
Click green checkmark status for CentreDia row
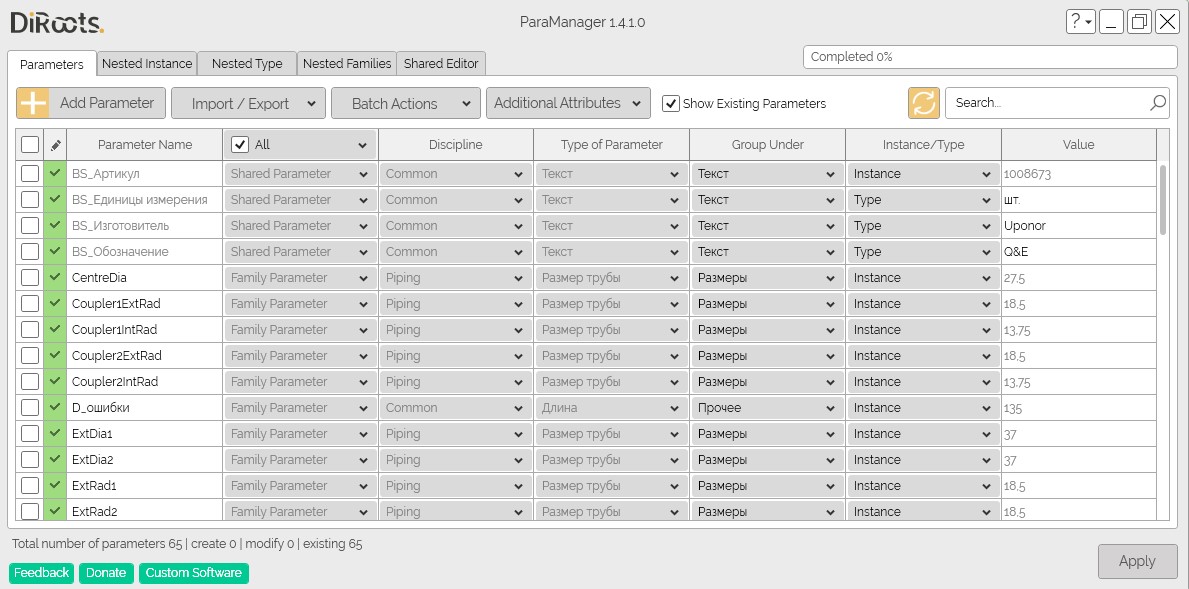click(x=55, y=278)
